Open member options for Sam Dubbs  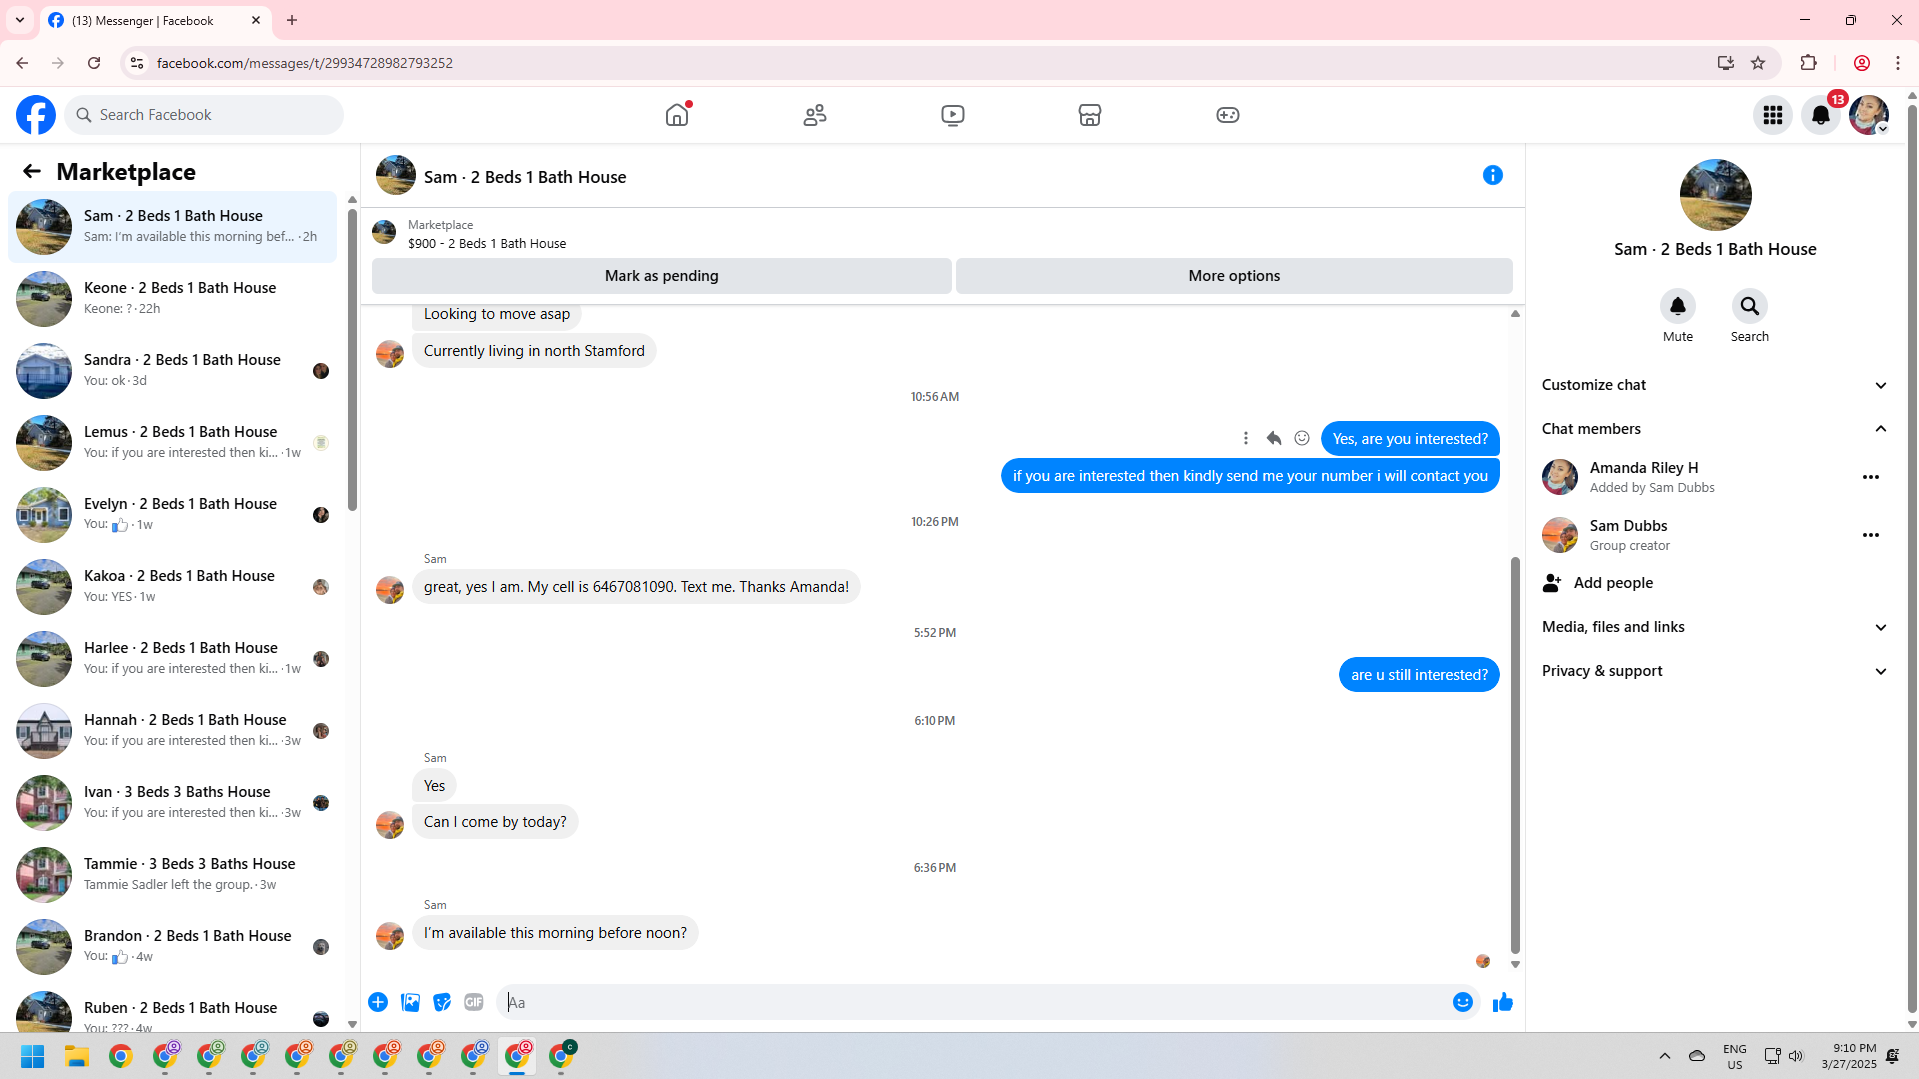click(1871, 535)
